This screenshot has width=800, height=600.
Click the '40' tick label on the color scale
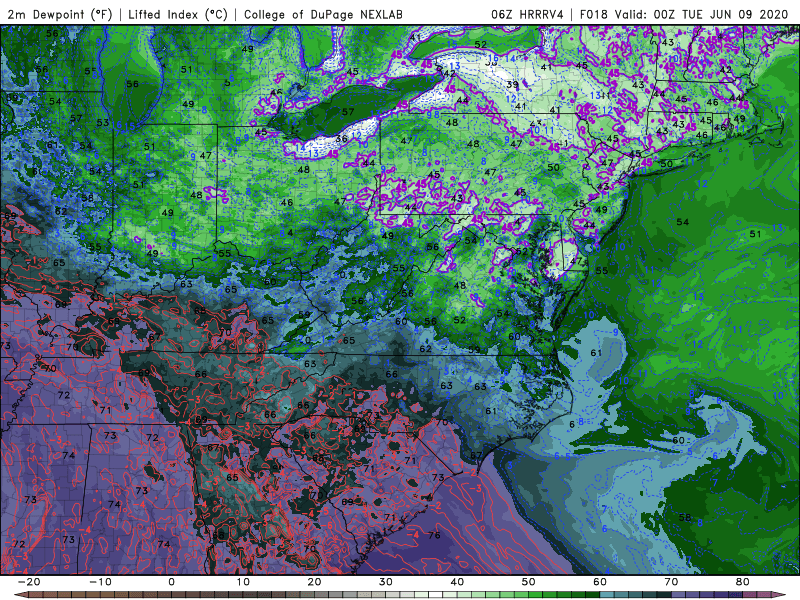click(457, 582)
